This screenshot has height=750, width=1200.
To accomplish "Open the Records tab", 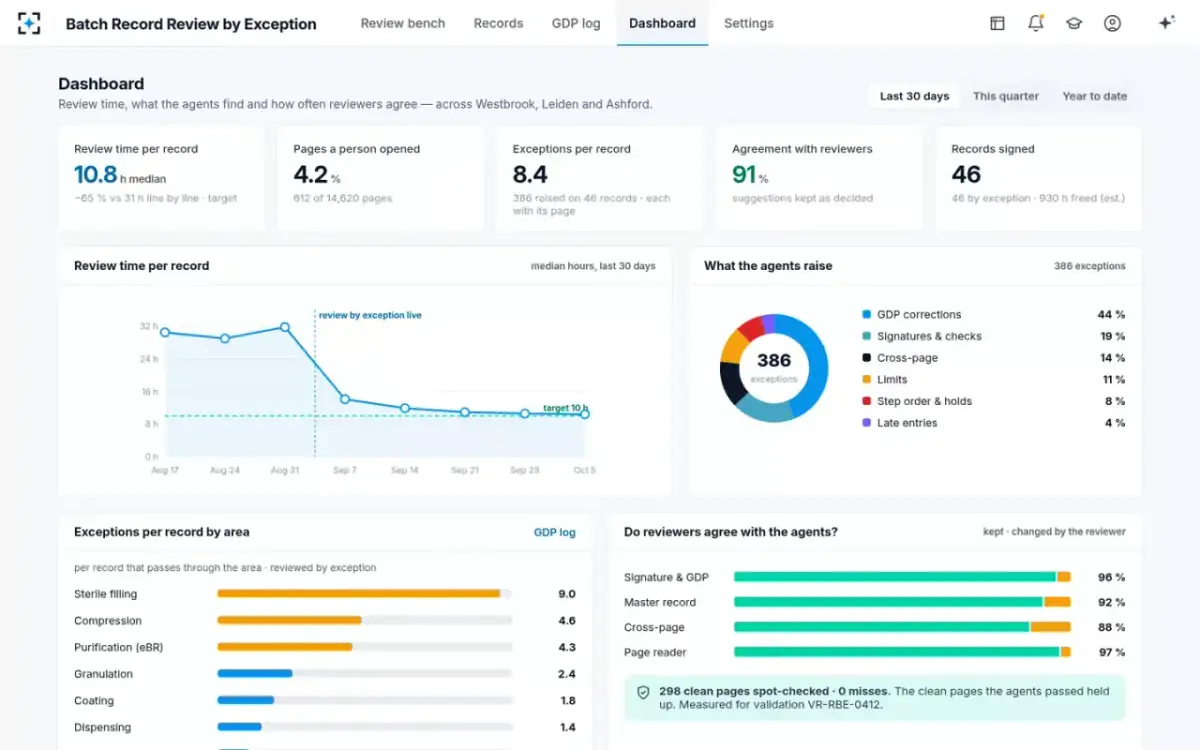I will point(498,23).
